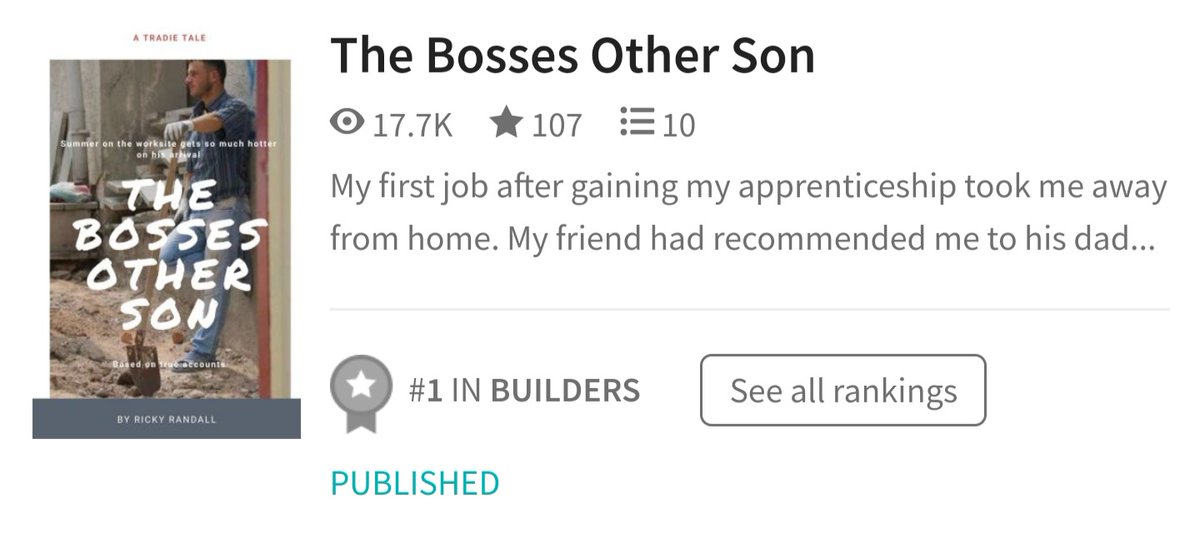Select the book cover thumbnail
This screenshot has width=1200, height=534.
[x=167, y=238]
